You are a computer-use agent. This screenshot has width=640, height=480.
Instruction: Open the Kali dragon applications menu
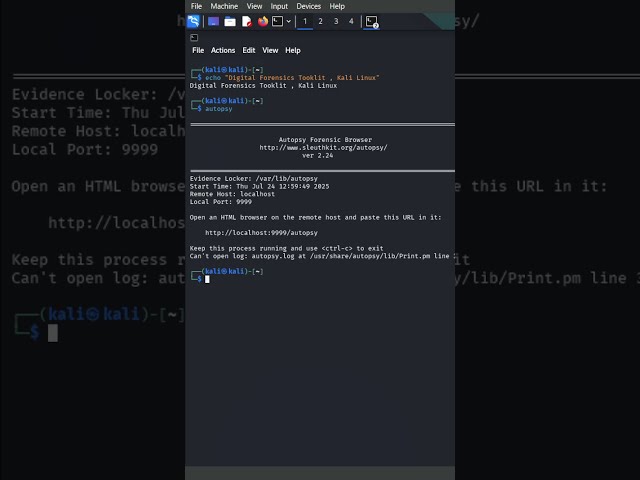pyautogui.click(x=193, y=21)
